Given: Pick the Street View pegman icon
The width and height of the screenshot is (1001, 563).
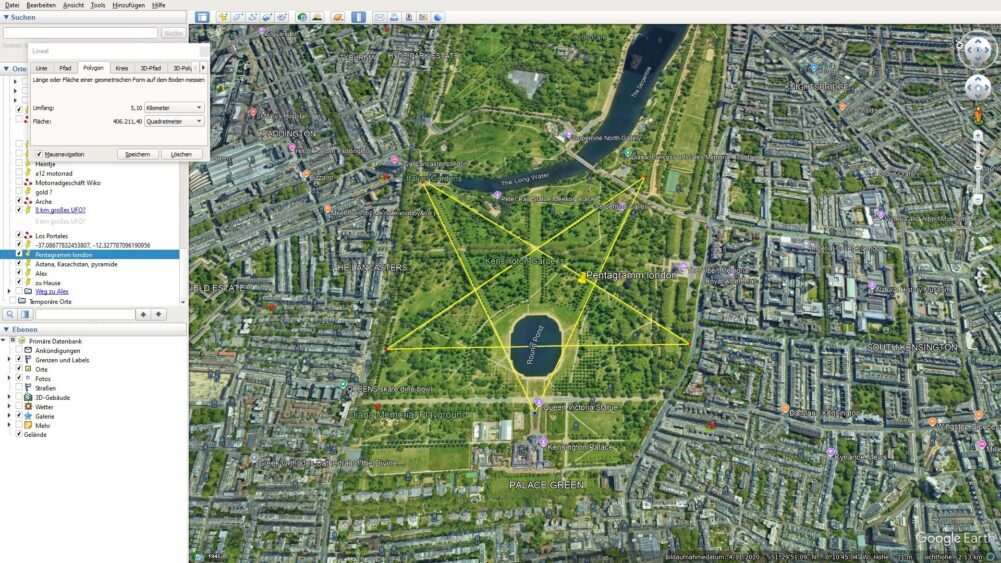Looking at the screenshot, I should [977, 116].
